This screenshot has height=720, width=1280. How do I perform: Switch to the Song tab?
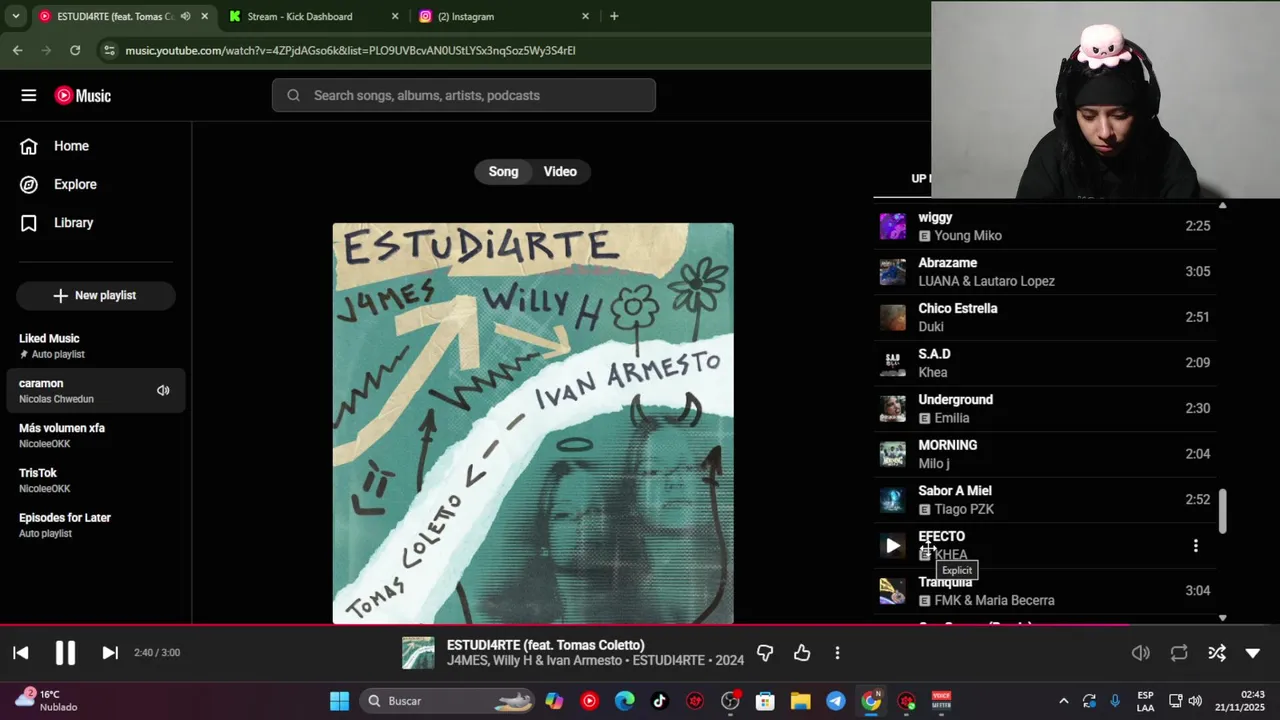click(503, 172)
